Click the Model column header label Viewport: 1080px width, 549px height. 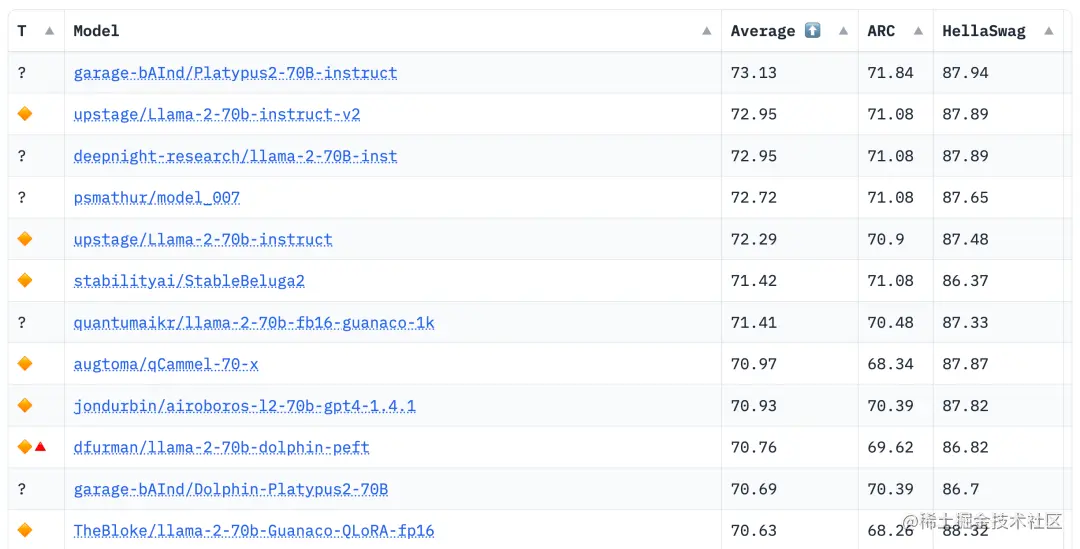click(x=96, y=31)
